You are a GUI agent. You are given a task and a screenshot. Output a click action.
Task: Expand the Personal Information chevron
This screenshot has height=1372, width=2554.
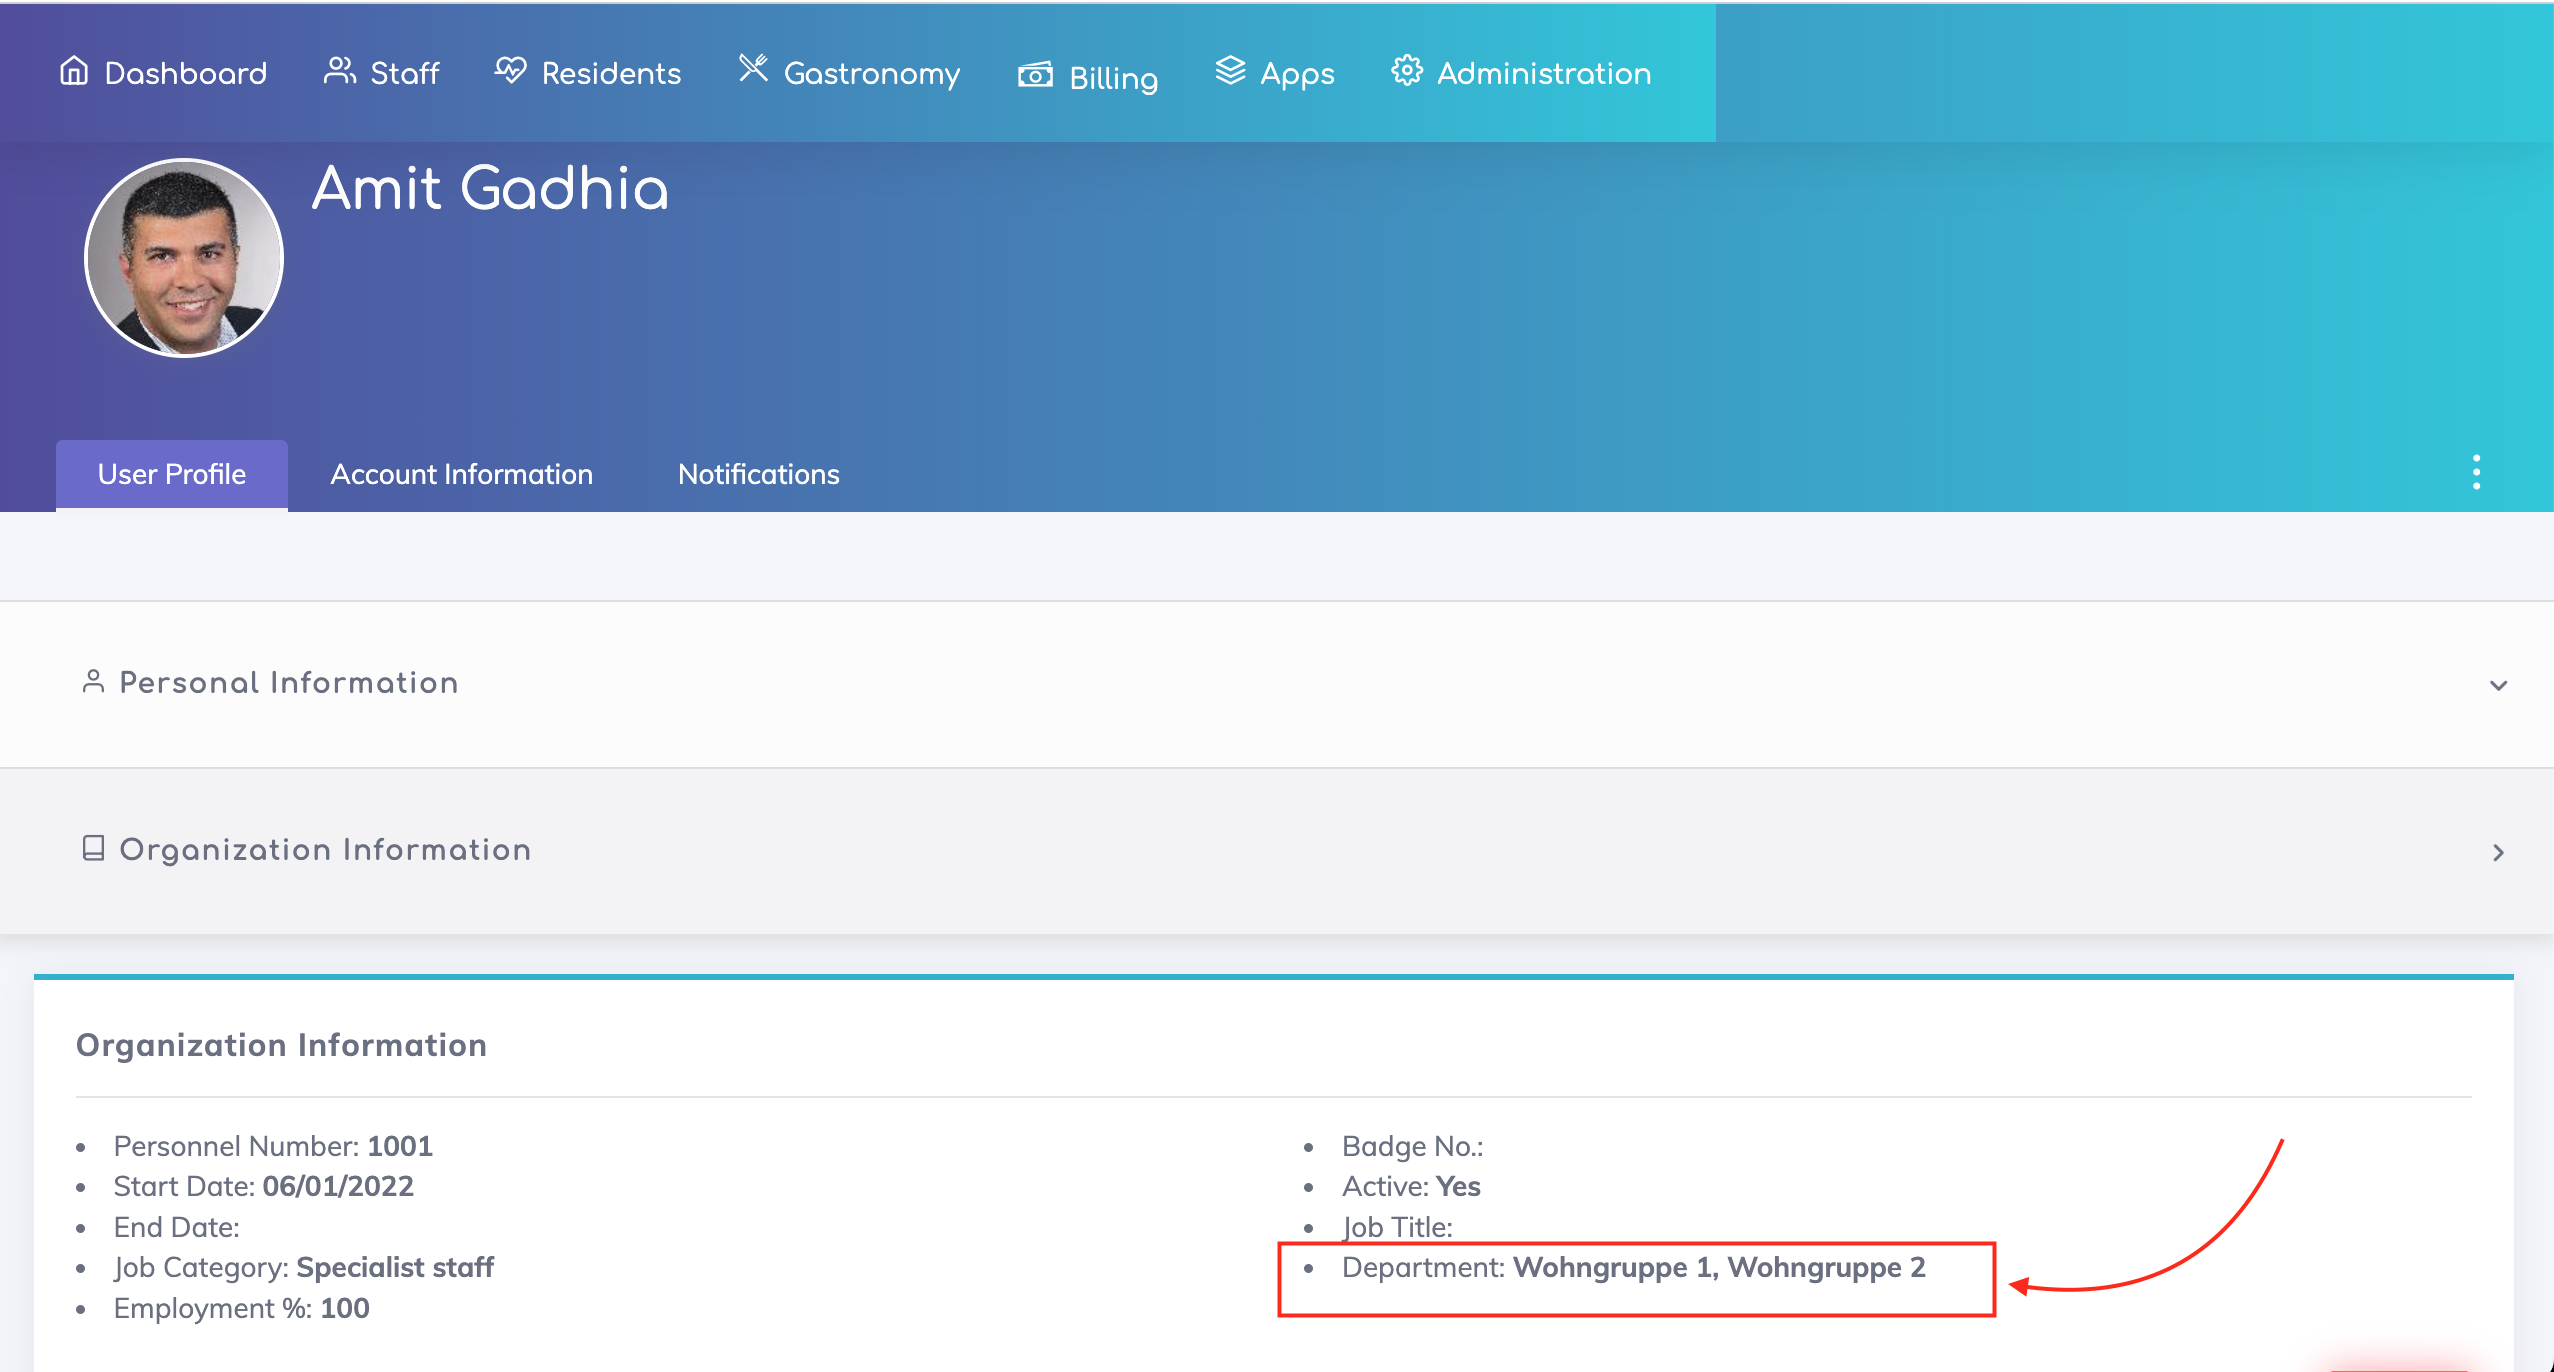pyautogui.click(x=2498, y=686)
